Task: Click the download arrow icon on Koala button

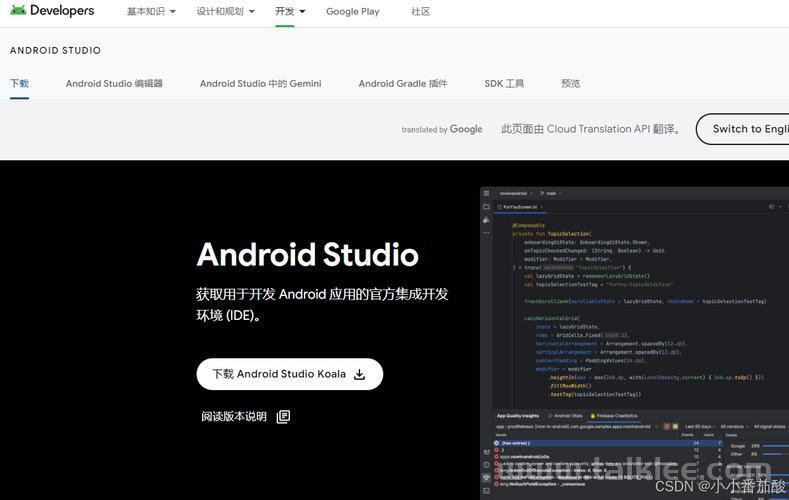Action: pos(359,374)
